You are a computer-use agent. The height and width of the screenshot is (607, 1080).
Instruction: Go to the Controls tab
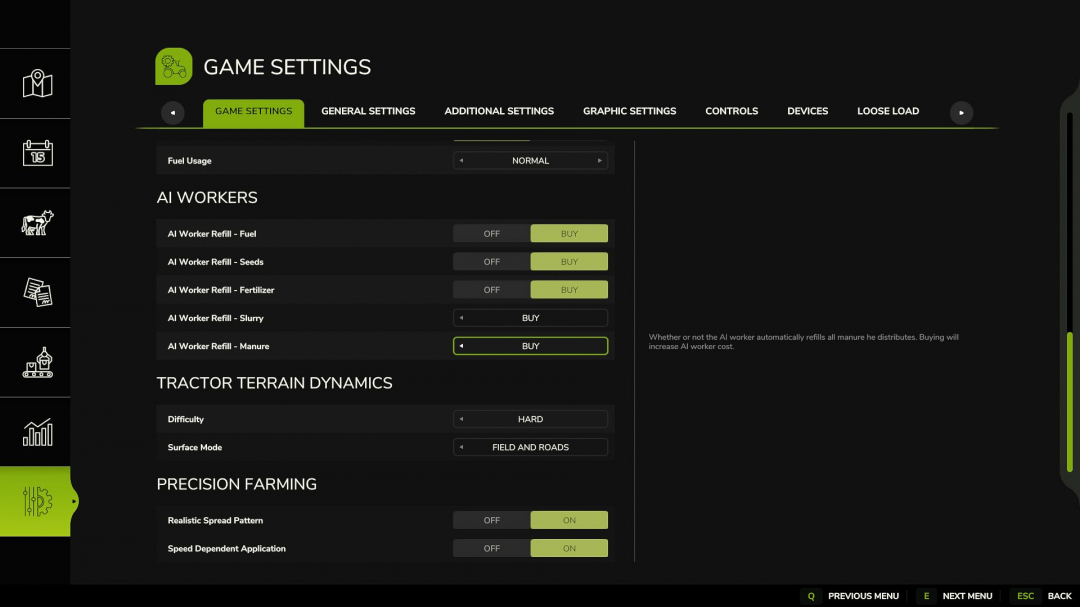pos(731,111)
